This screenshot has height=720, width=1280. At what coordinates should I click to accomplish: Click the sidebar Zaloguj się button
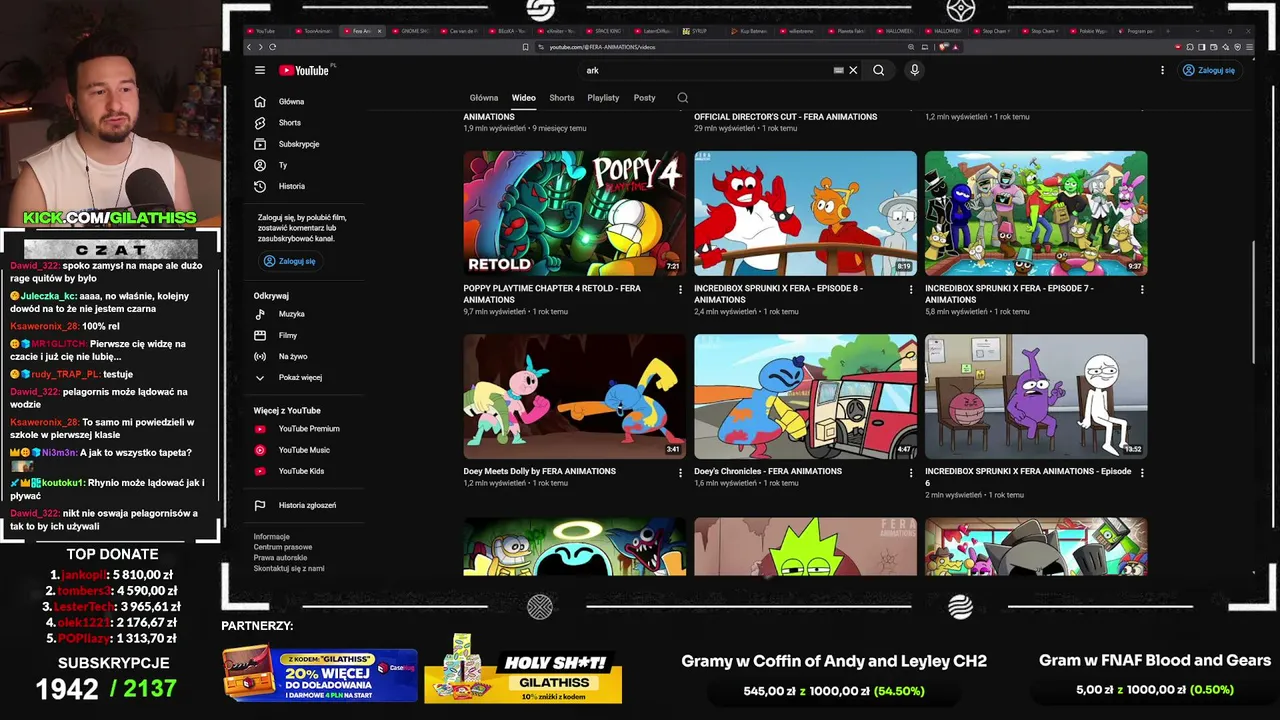tap(289, 261)
